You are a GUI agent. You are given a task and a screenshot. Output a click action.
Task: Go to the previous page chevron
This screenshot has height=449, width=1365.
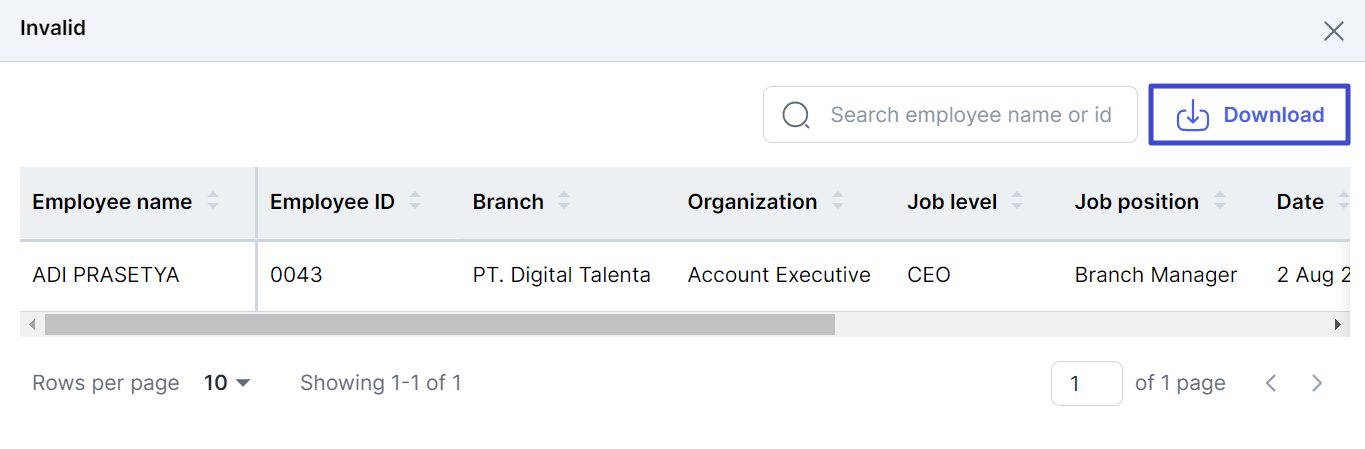(1271, 383)
